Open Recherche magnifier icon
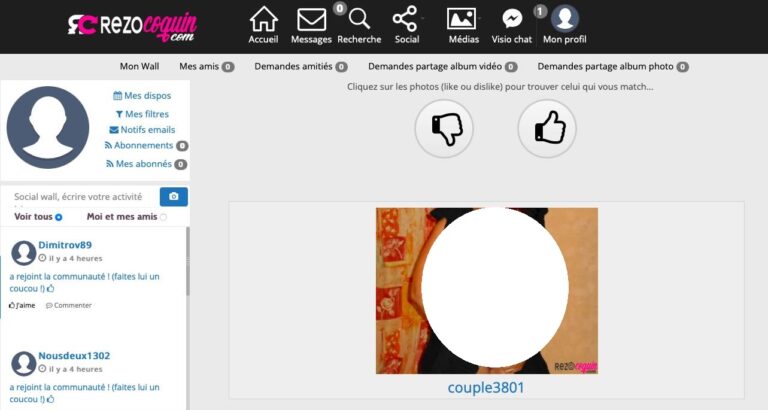This screenshot has height=410, width=768. (x=360, y=19)
